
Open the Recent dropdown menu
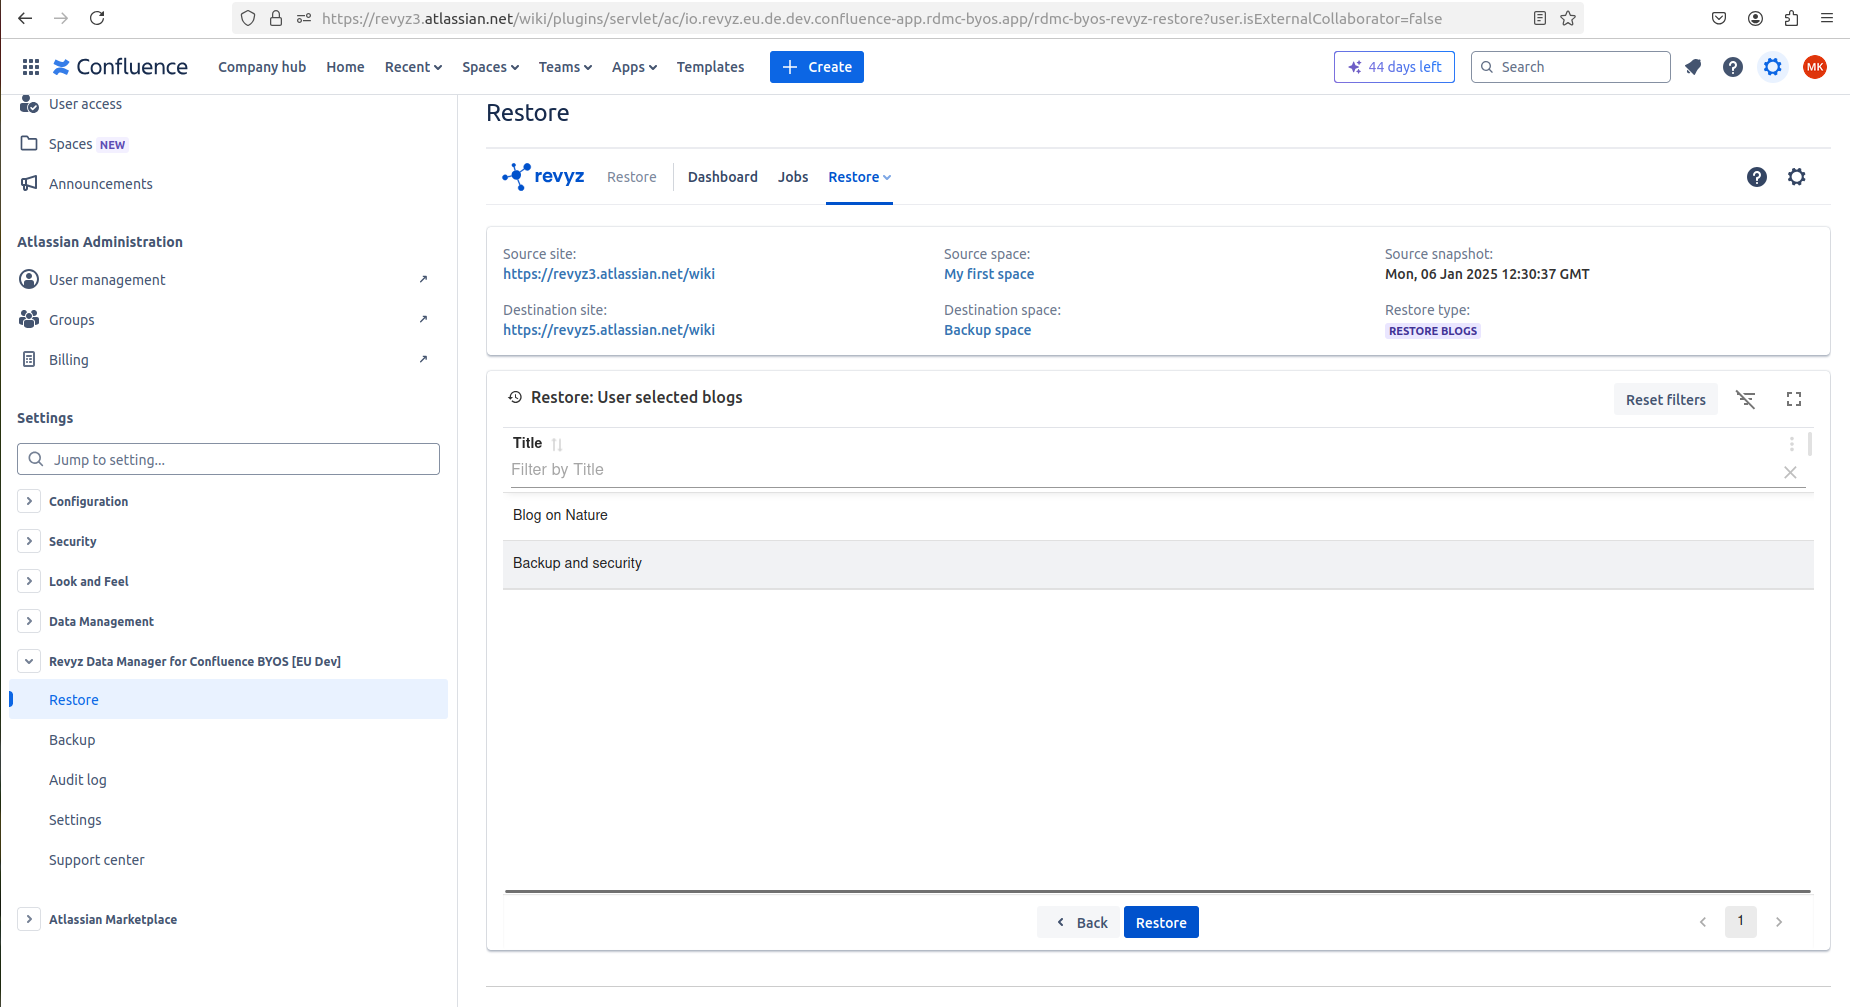click(x=413, y=67)
